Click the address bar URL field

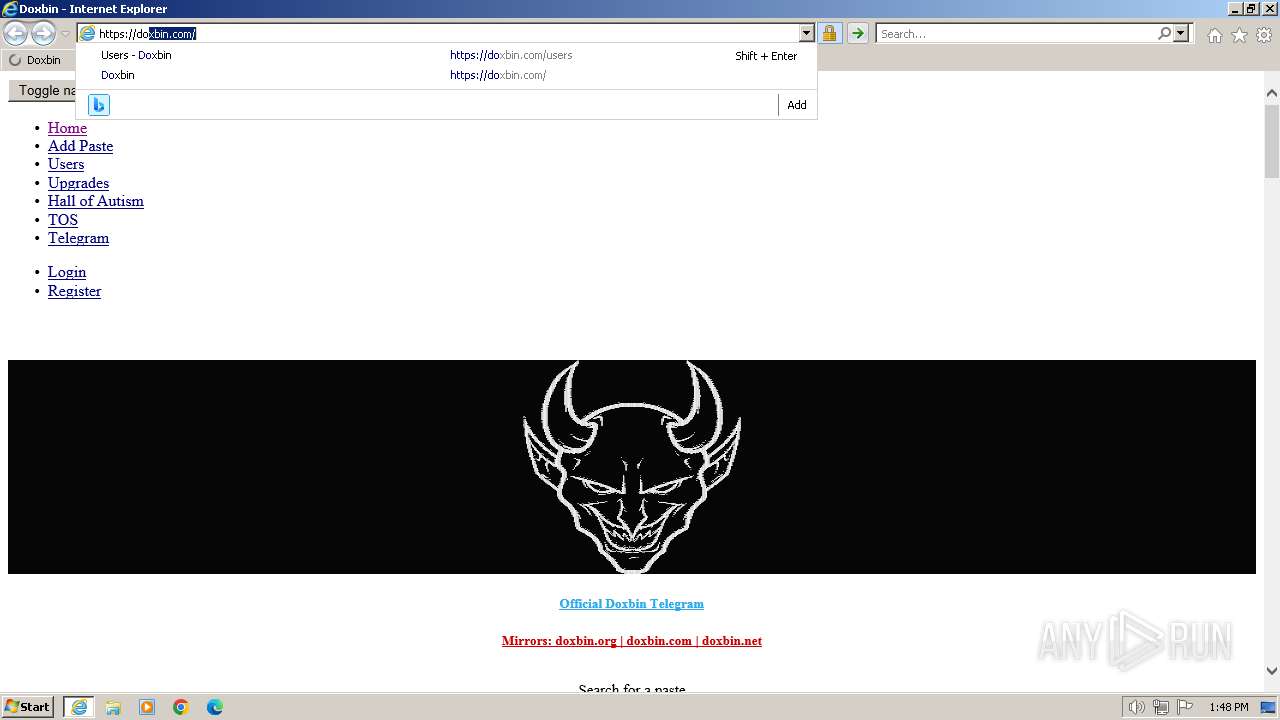(447, 34)
